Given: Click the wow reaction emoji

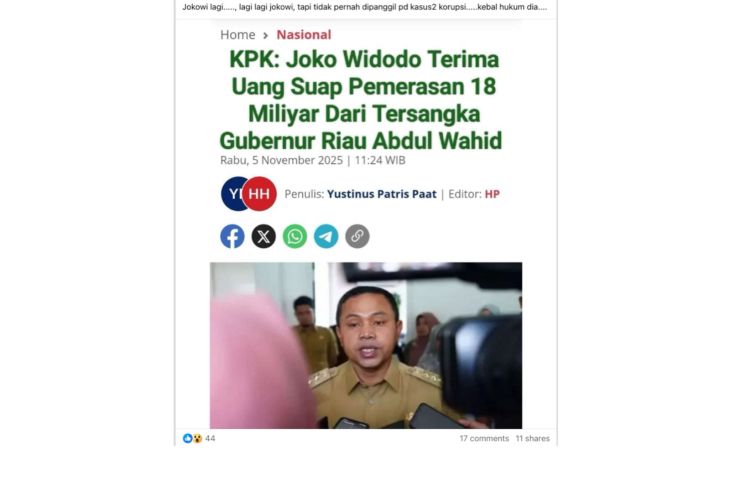Looking at the screenshot, I should pyautogui.click(x=197, y=438).
